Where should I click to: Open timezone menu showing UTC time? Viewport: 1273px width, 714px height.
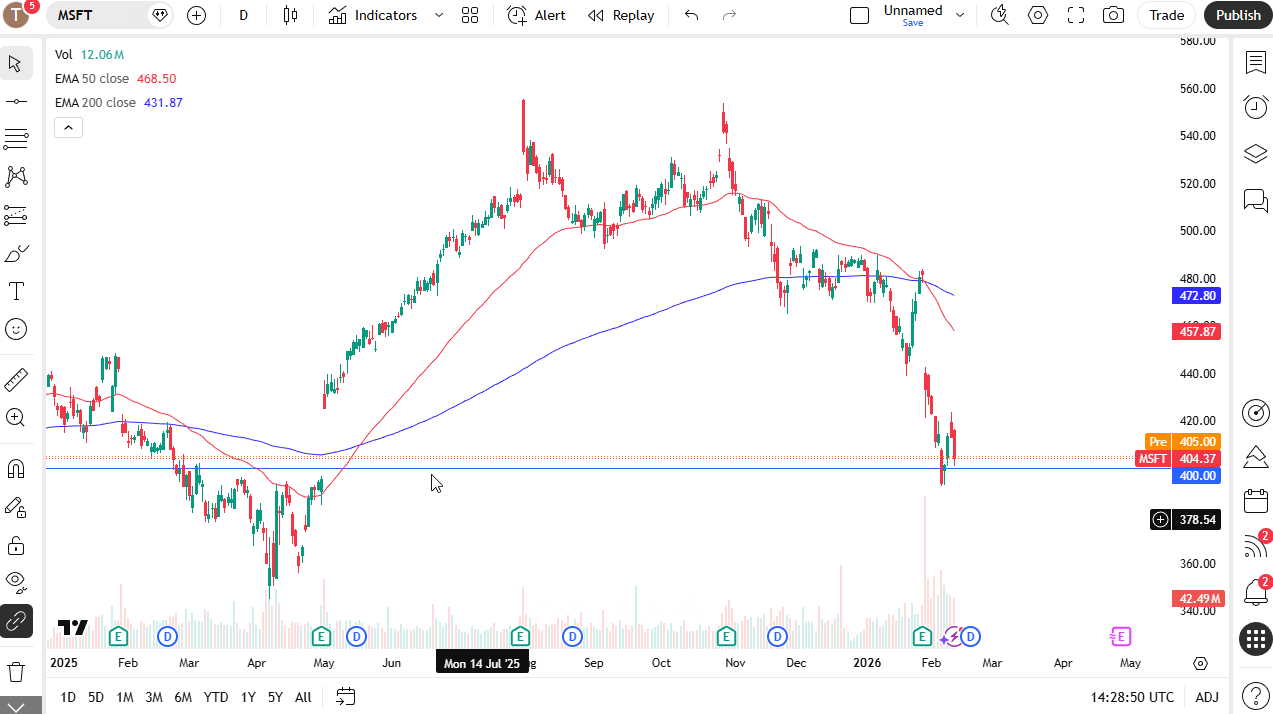[1132, 697]
